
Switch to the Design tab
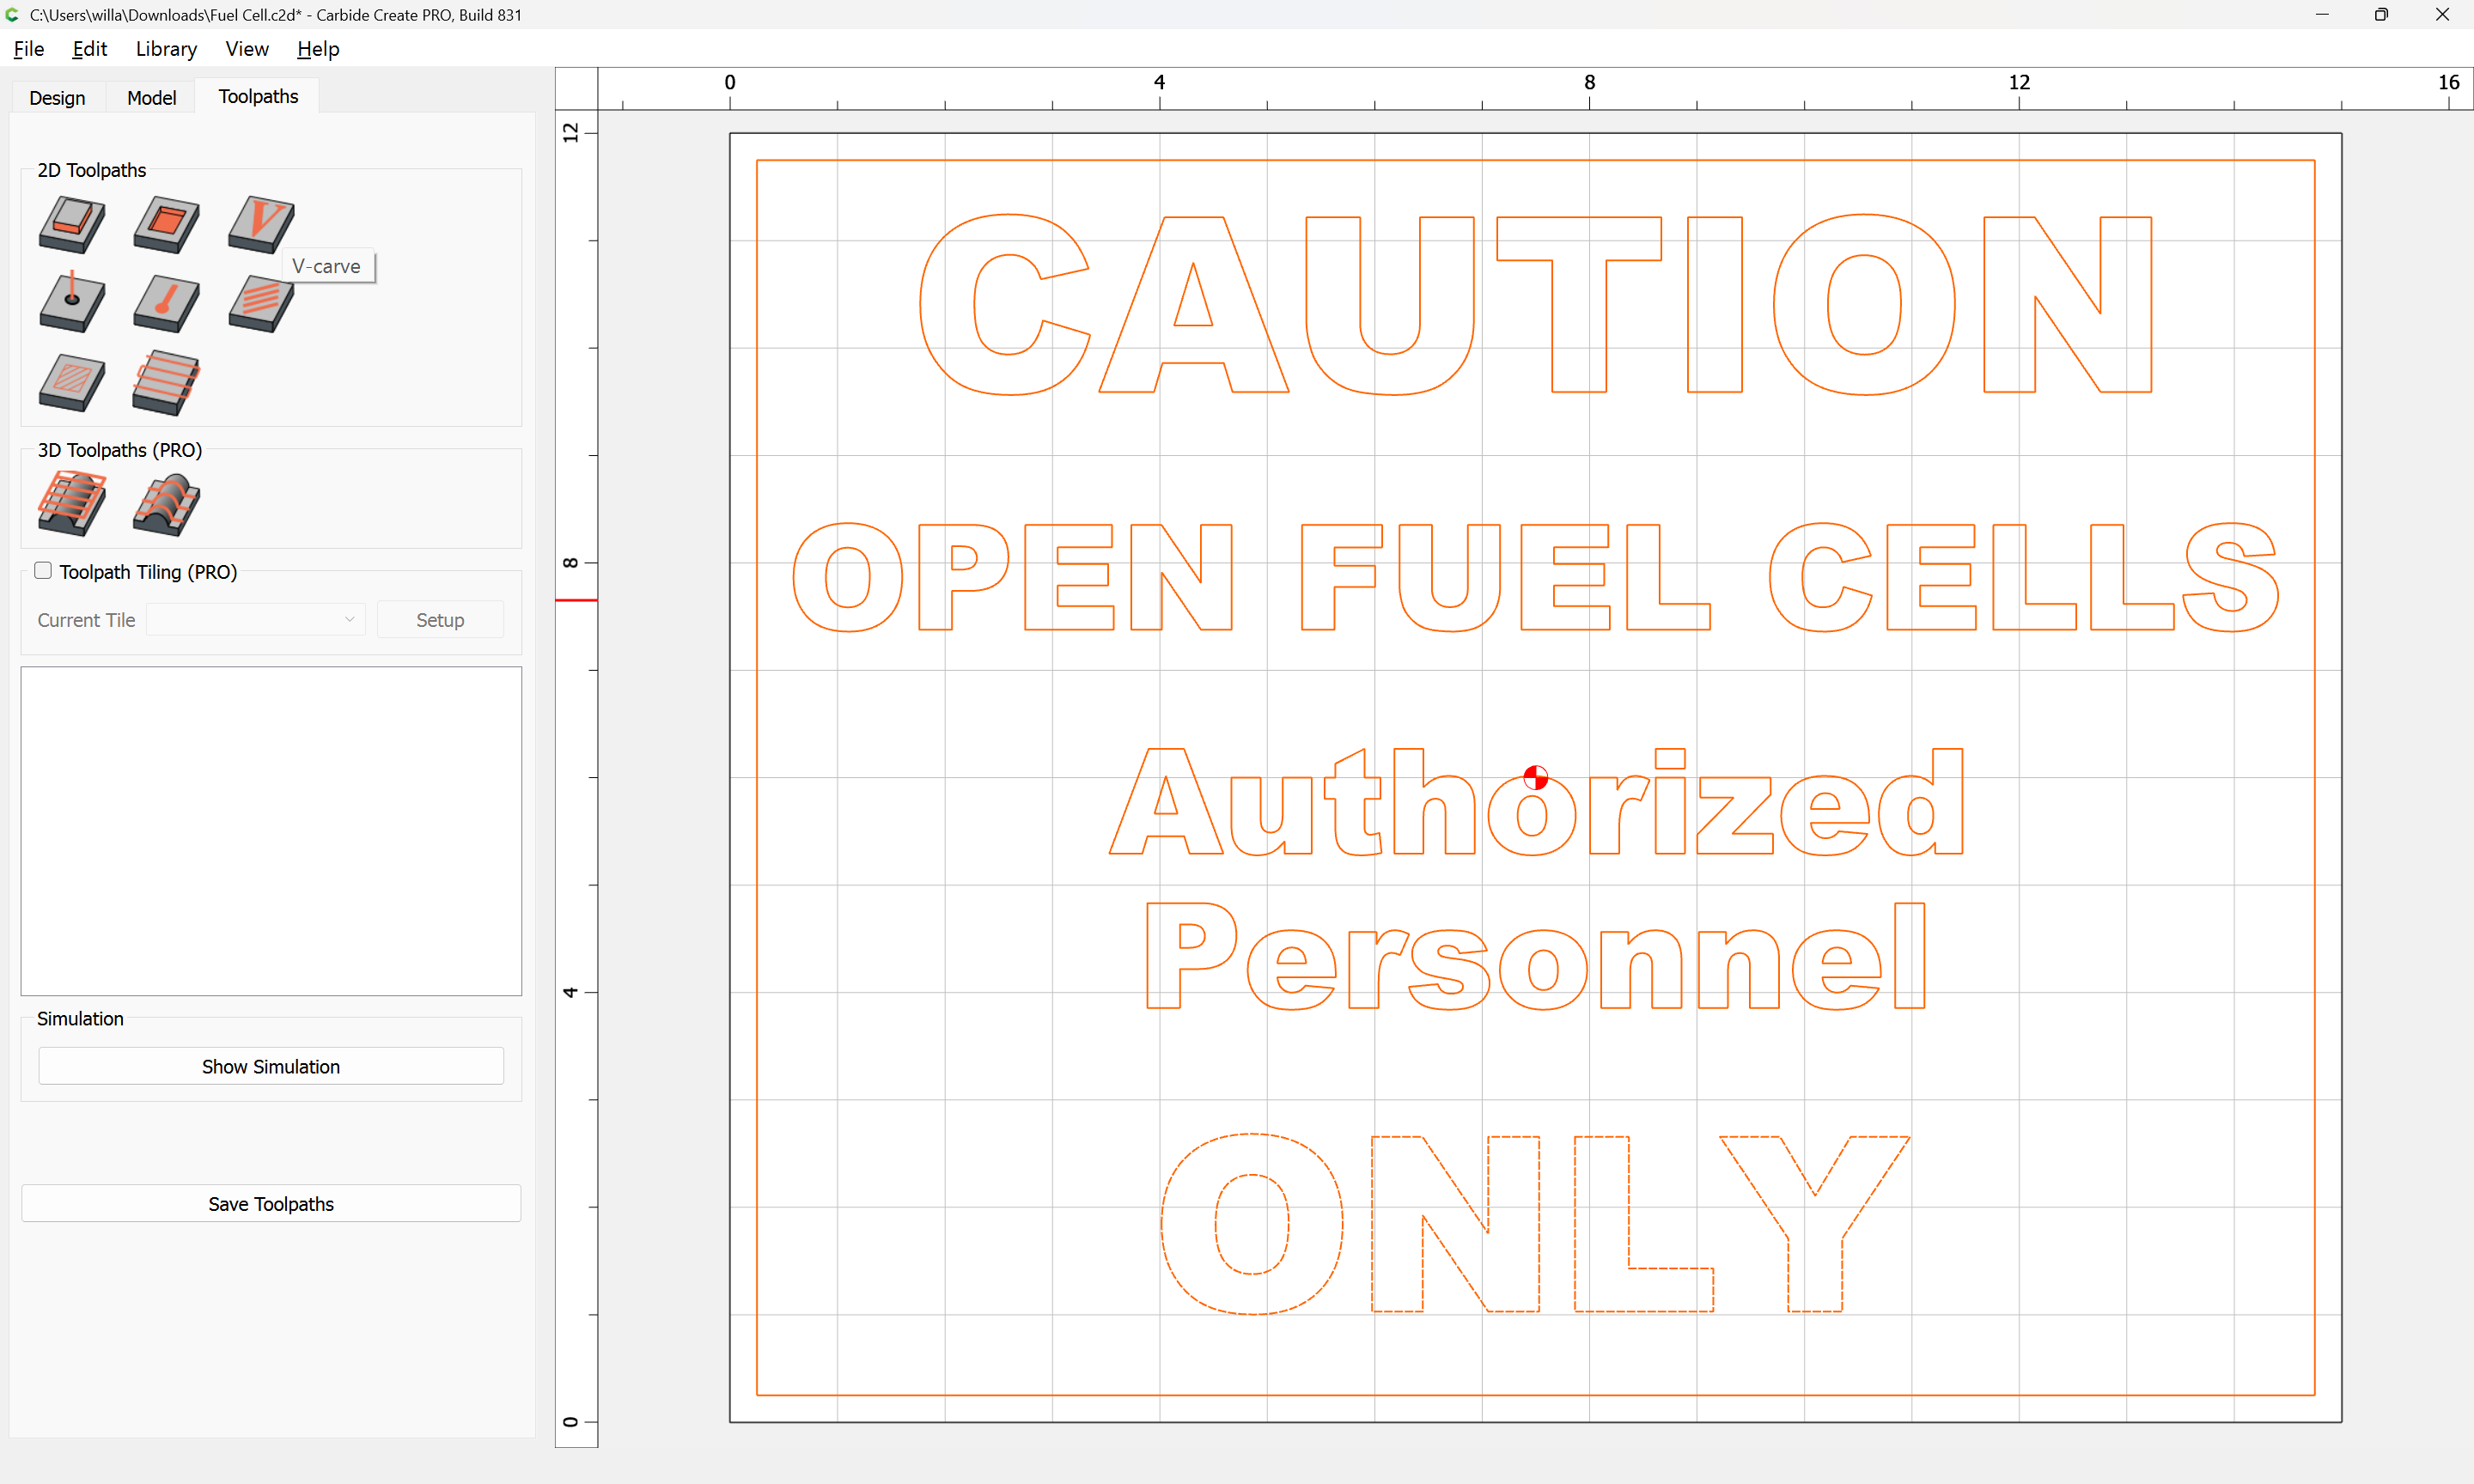click(57, 97)
